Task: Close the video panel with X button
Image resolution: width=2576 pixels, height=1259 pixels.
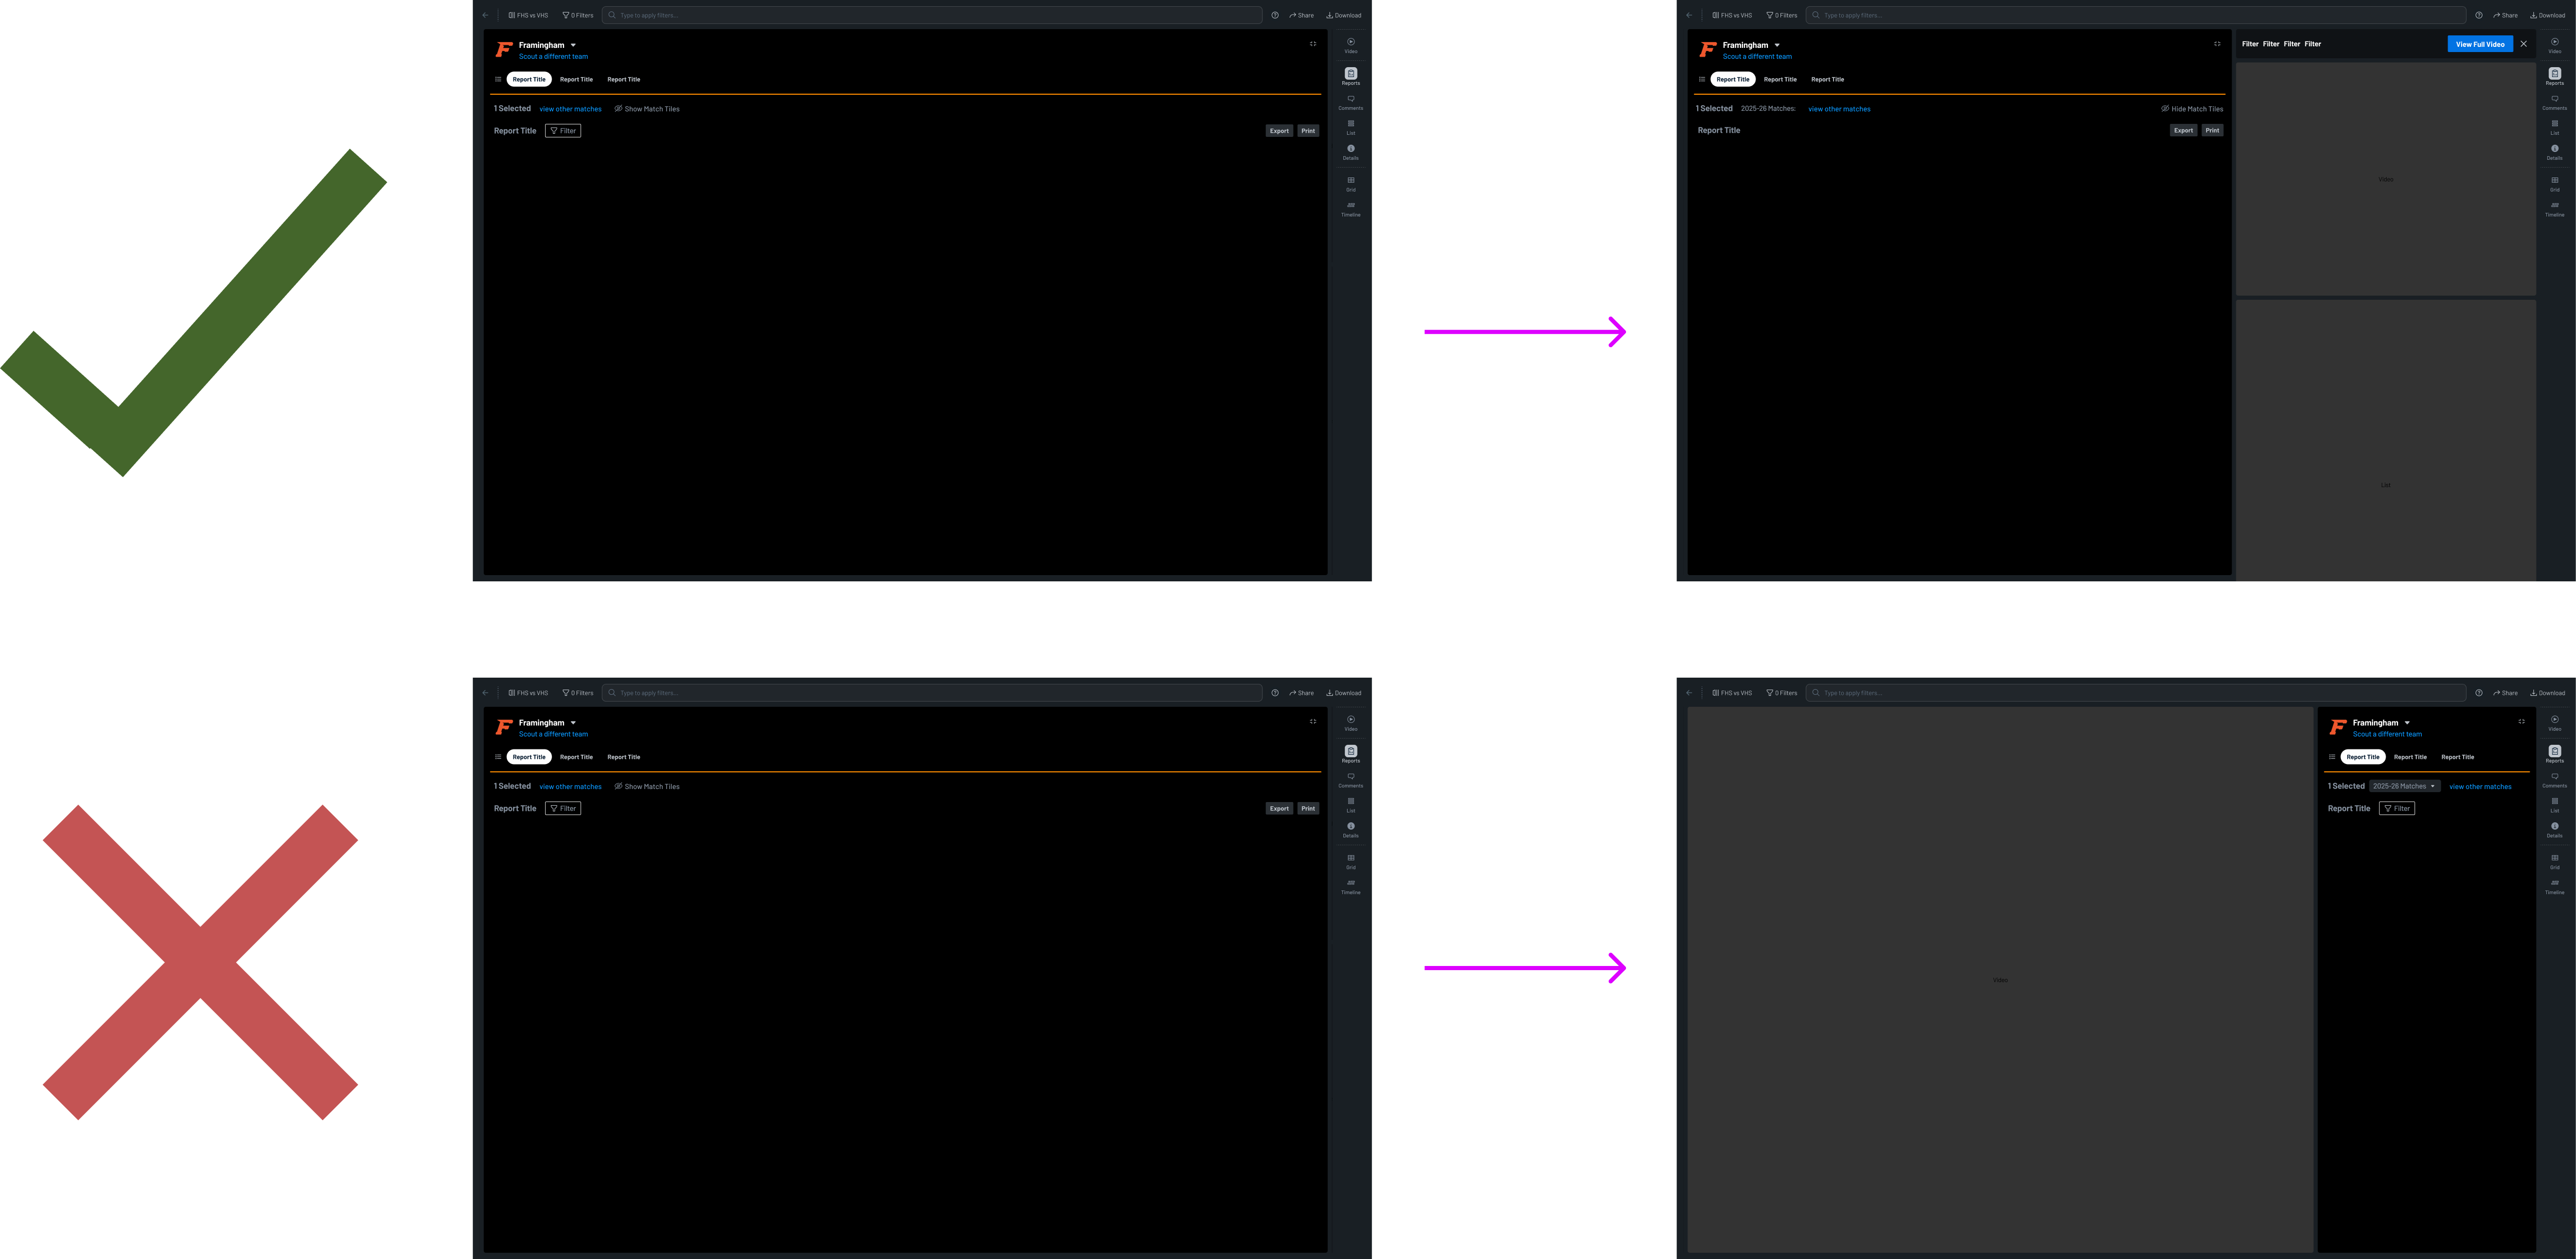Action: (2523, 44)
